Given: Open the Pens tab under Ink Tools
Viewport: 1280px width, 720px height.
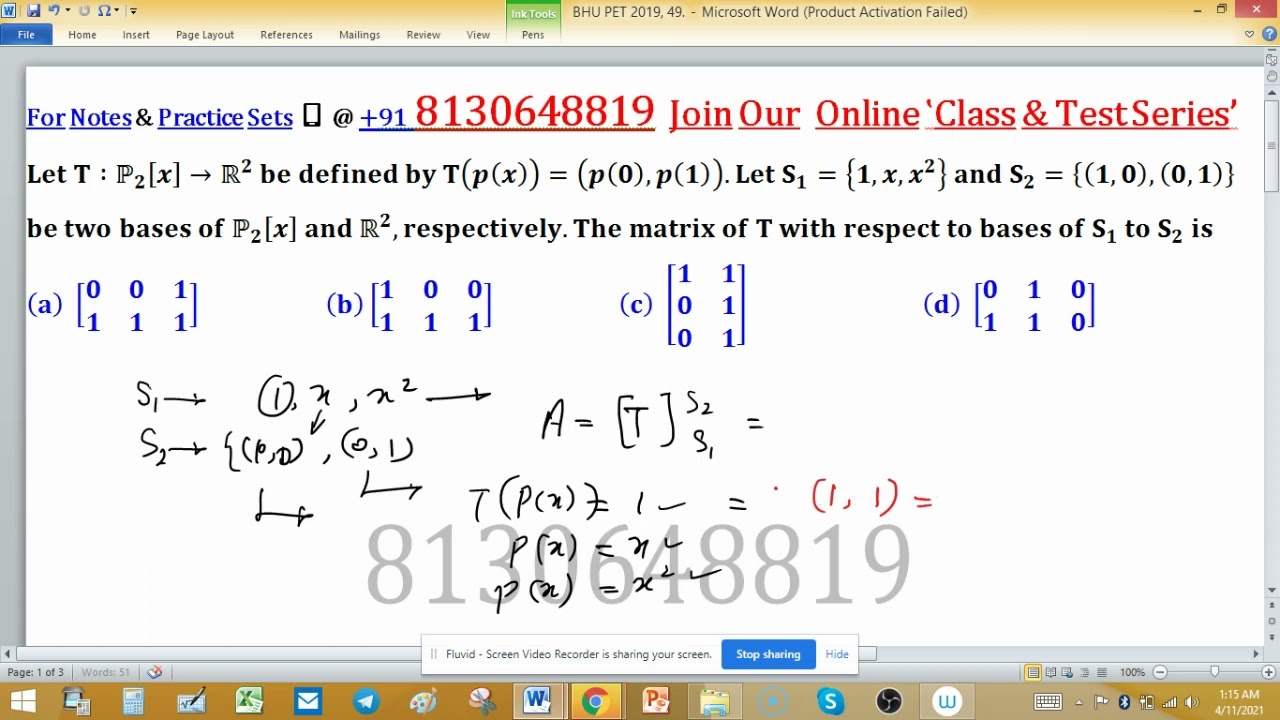Looking at the screenshot, I should pyautogui.click(x=533, y=34).
